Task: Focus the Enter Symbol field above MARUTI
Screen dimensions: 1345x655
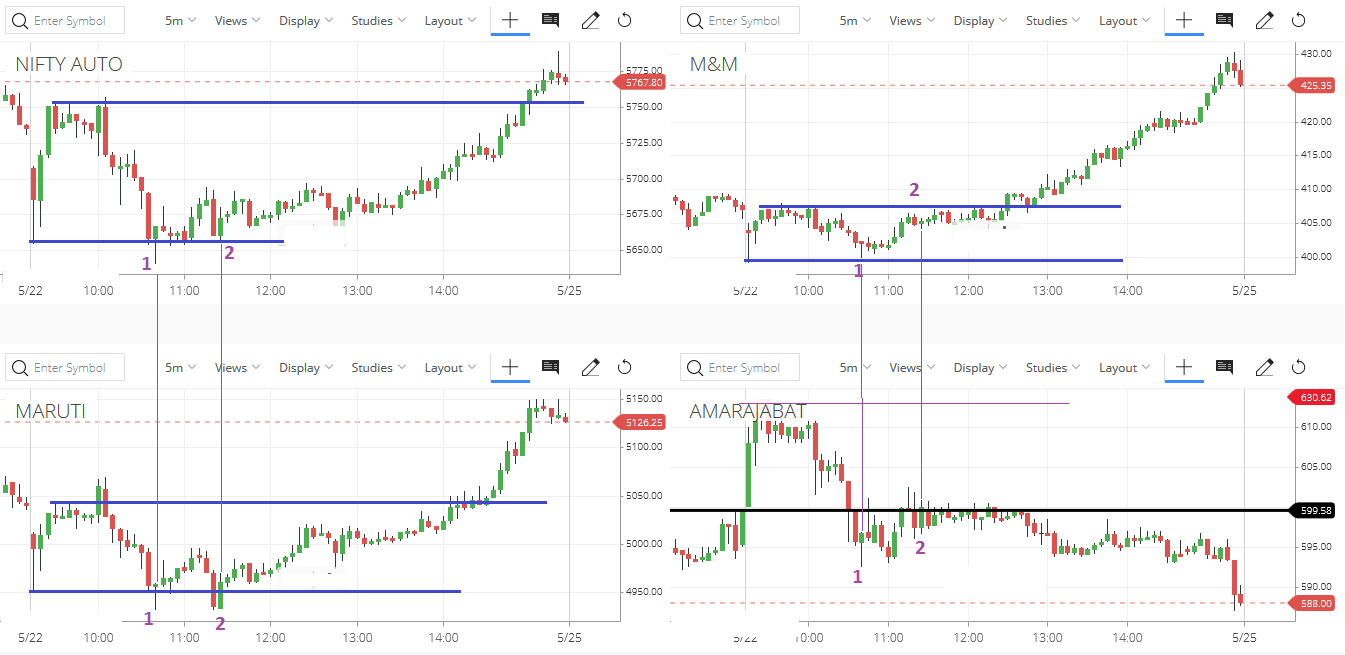Action: pos(66,367)
